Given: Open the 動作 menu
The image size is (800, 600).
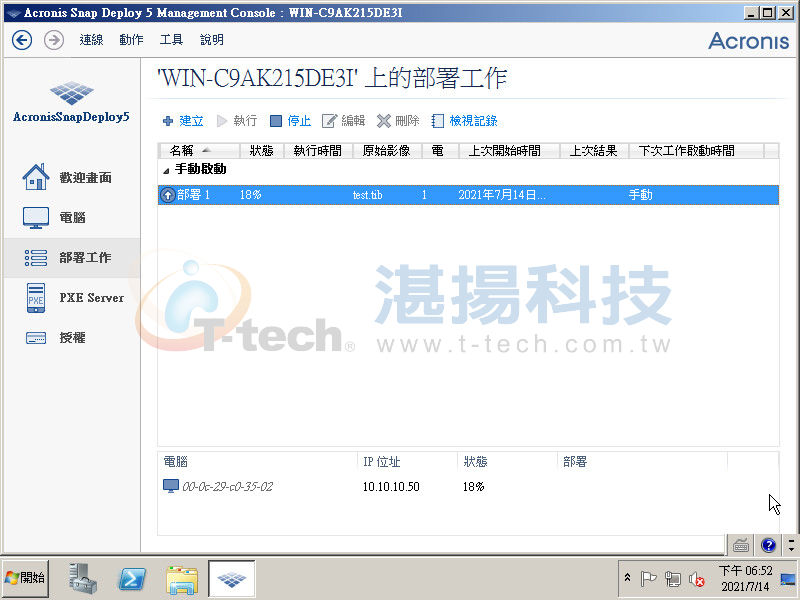Looking at the screenshot, I should 131,40.
